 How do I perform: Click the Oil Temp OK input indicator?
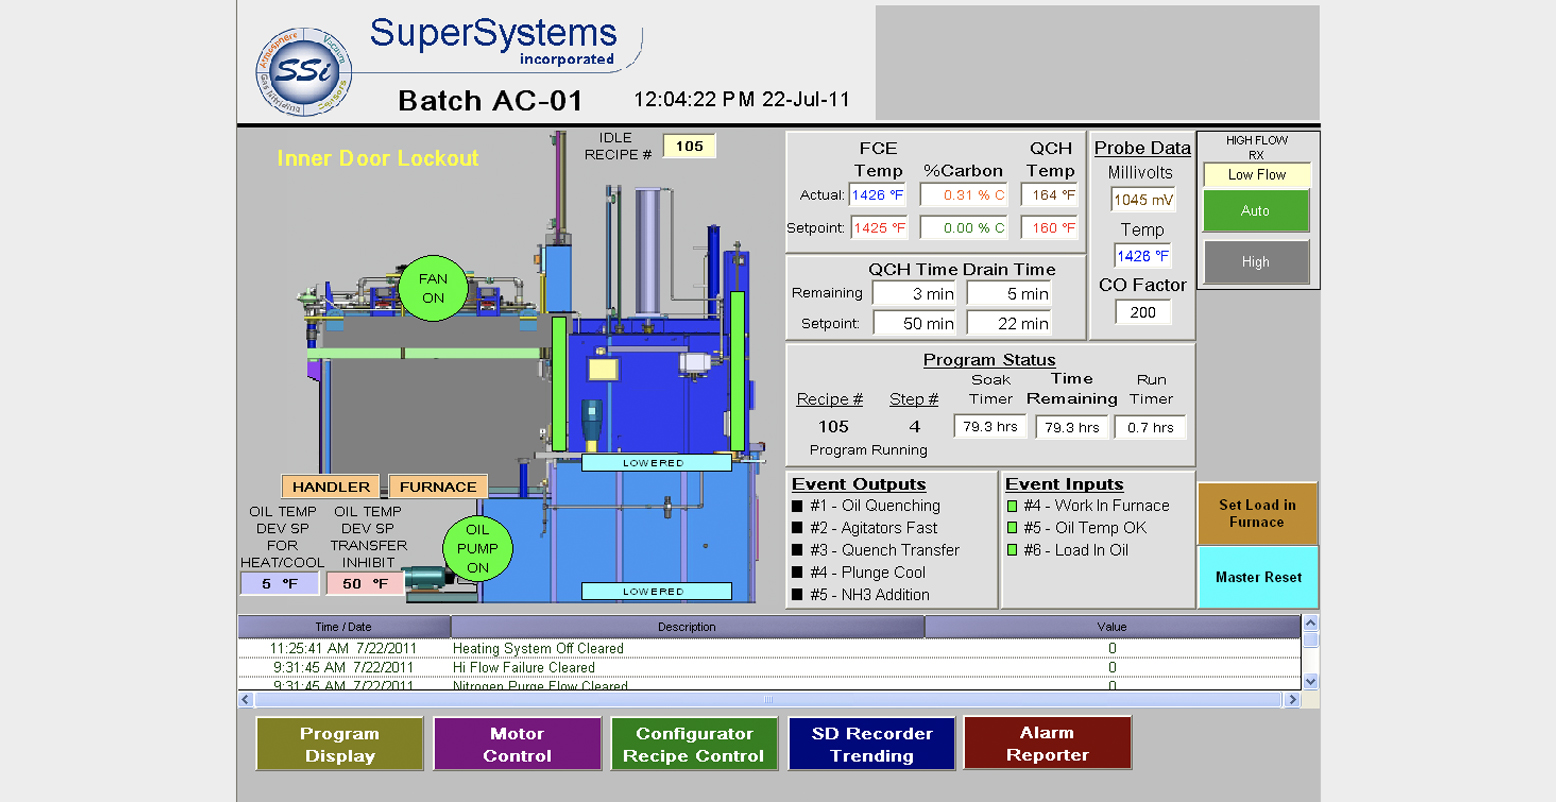click(x=1012, y=528)
